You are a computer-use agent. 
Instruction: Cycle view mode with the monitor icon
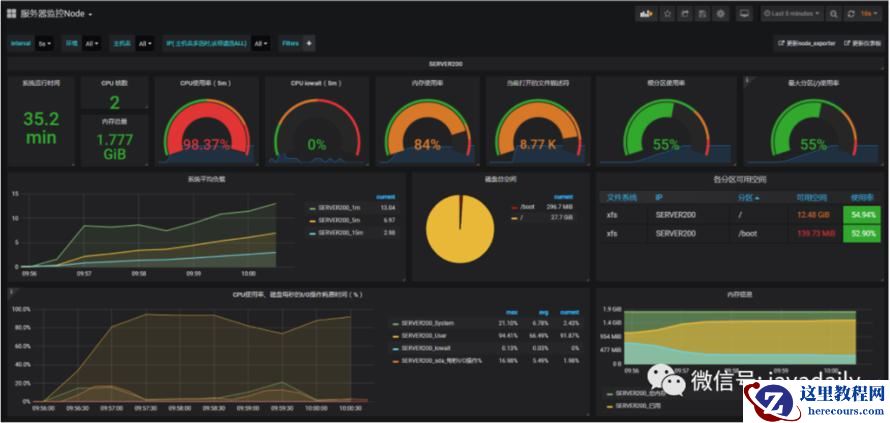(745, 14)
